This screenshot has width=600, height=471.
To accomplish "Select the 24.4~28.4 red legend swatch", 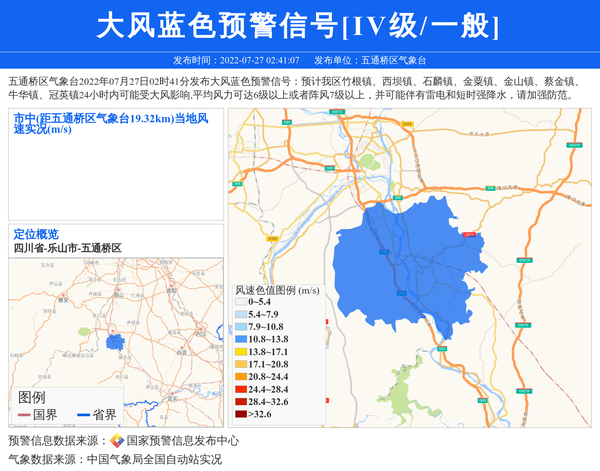I will (x=240, y=389).
